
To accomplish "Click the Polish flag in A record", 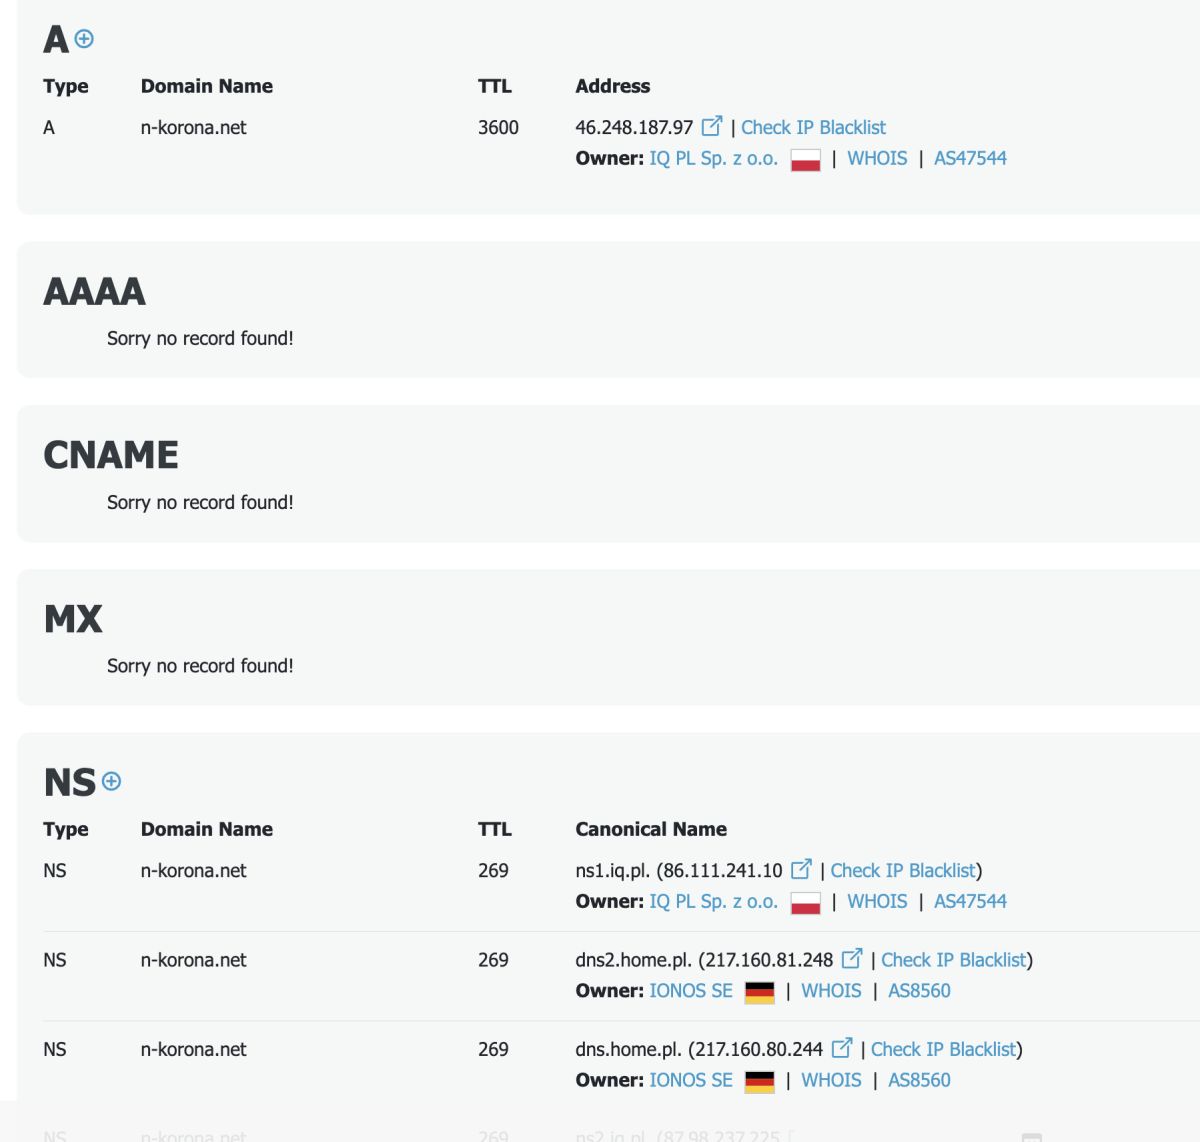I will coord(805,159).
